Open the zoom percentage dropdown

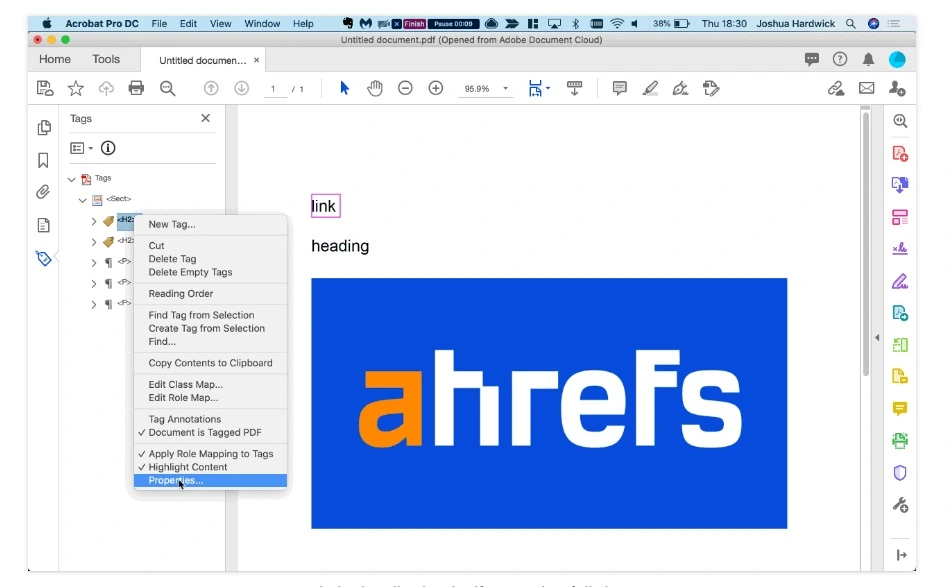505,88
